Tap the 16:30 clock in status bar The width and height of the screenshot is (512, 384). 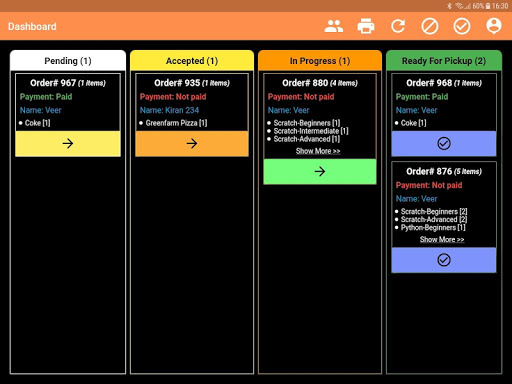coord(500,6)
